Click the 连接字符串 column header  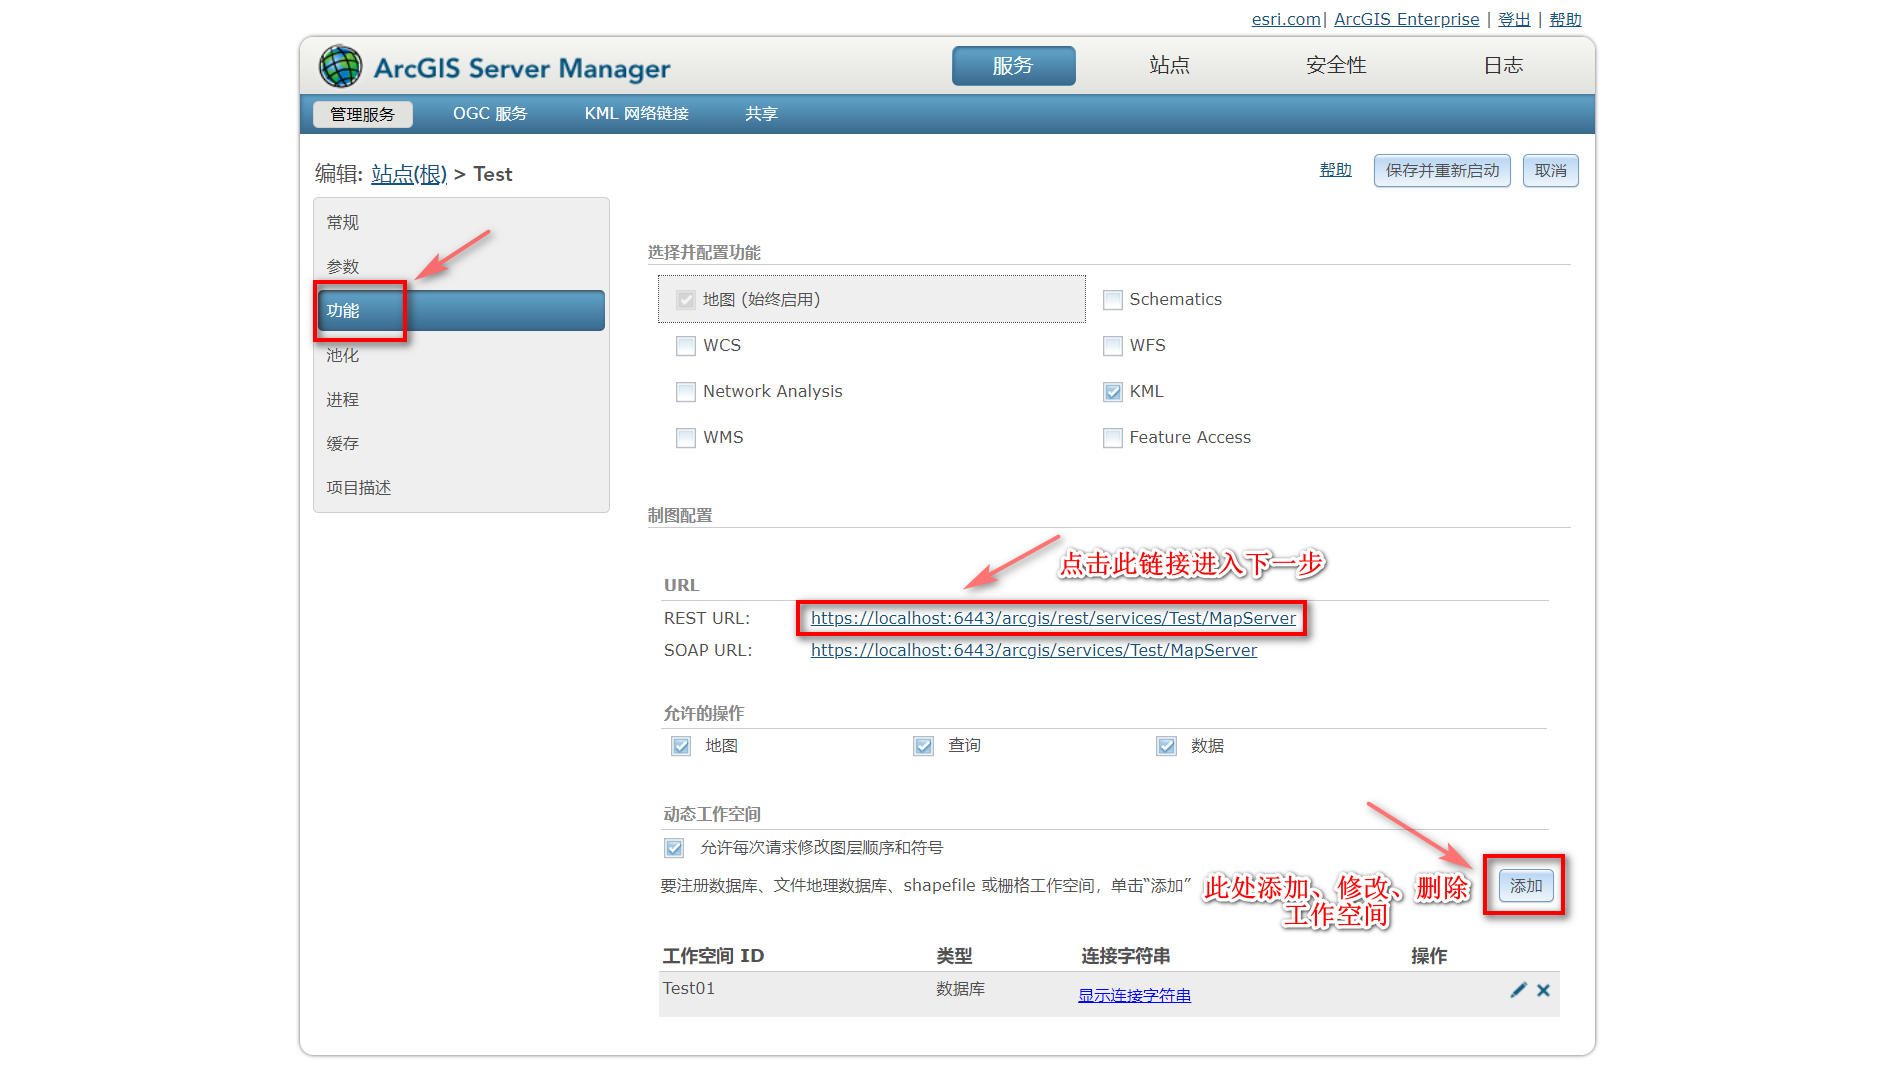tap(1125, 956)
